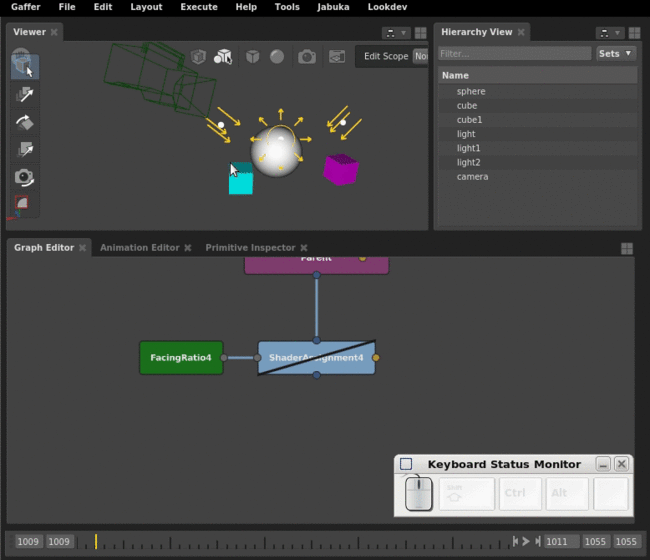Click the Name column header
The width and height of the screenshot is (650, 560).
pos(537,75)
